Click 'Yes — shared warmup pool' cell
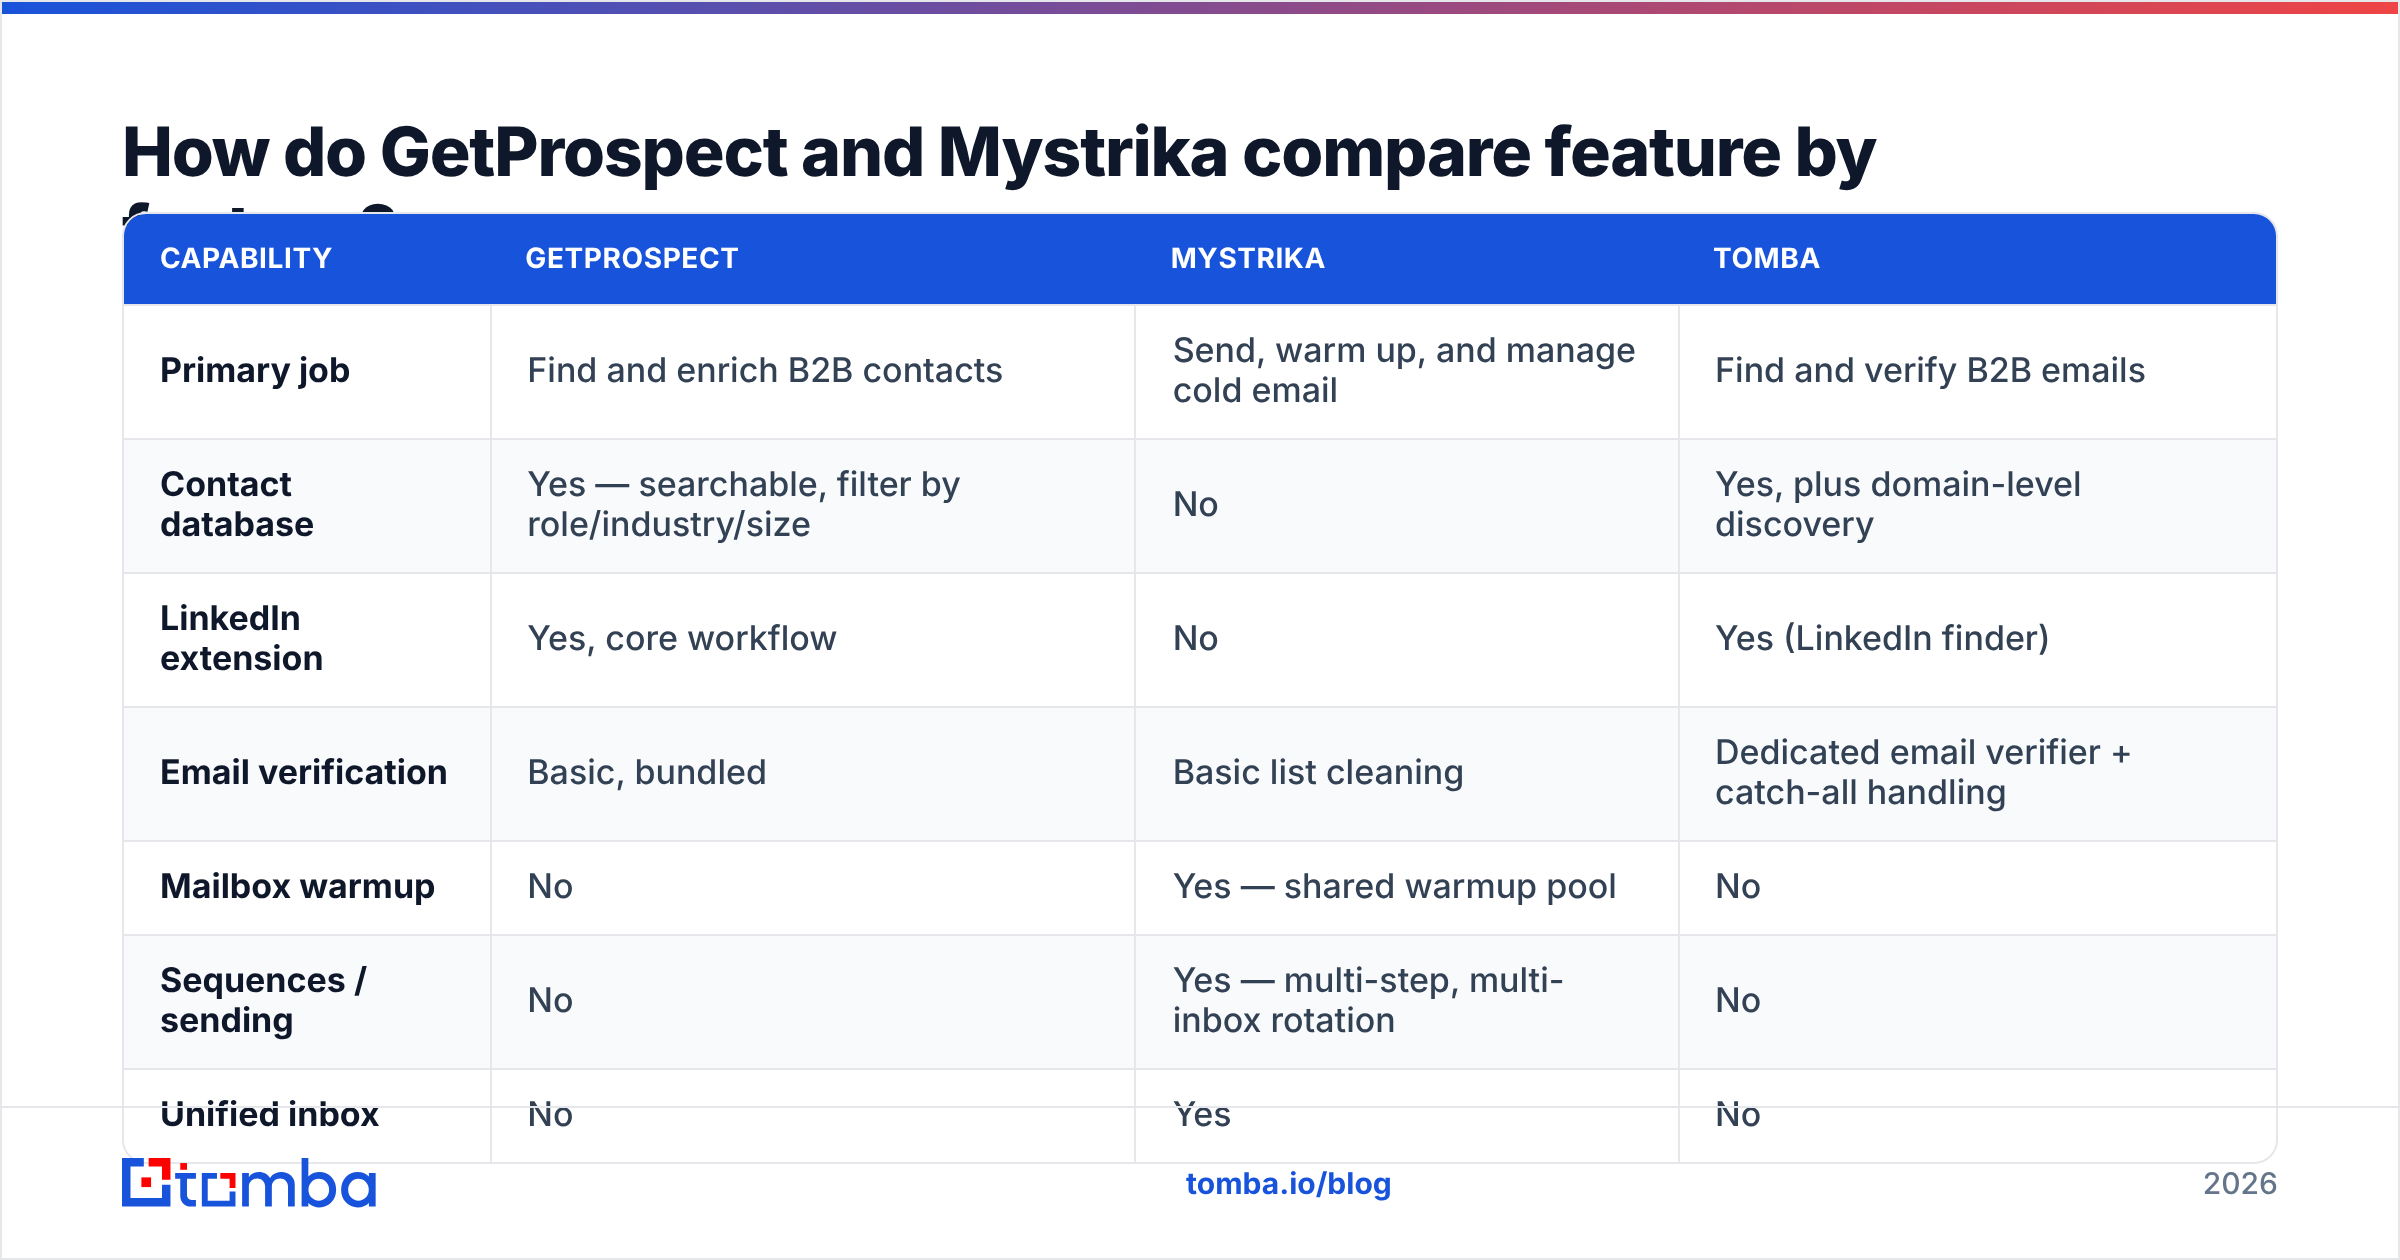2400x1260 pixels. coord(1394,886)
